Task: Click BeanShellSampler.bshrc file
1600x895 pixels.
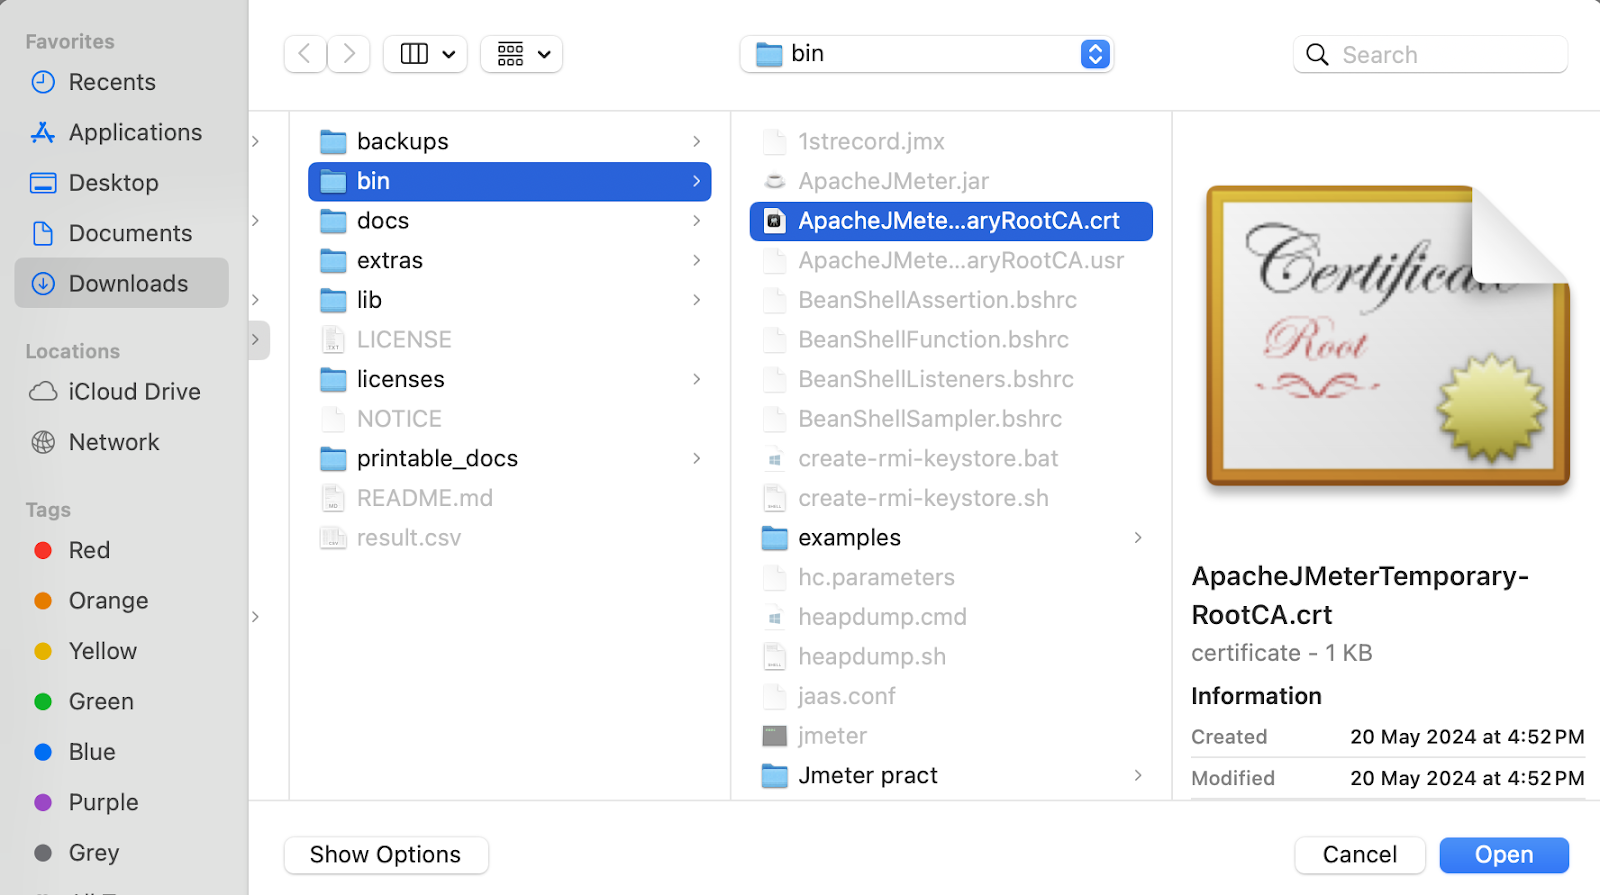Action: tap(951, 419)
